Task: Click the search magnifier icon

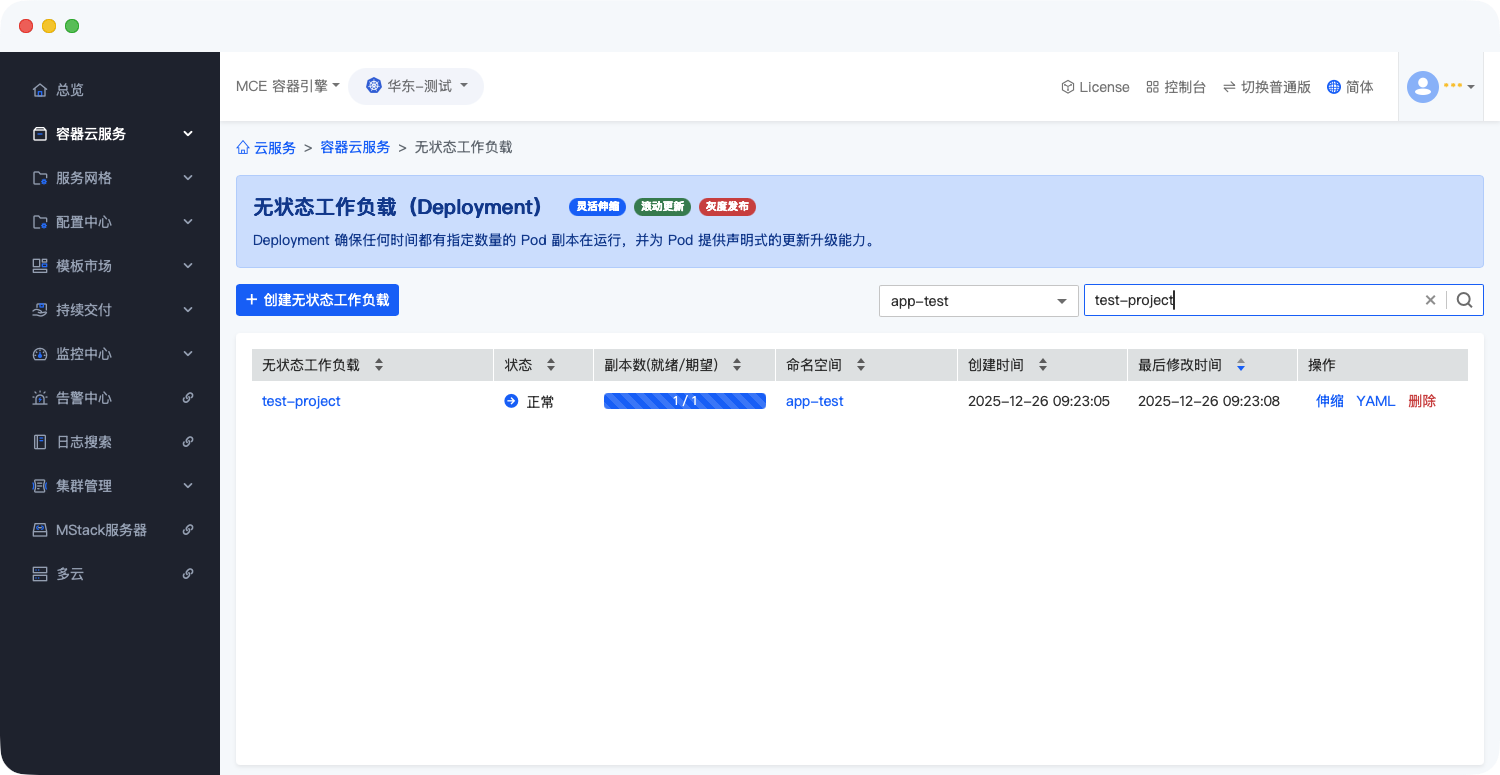Action: (1464, 300)
